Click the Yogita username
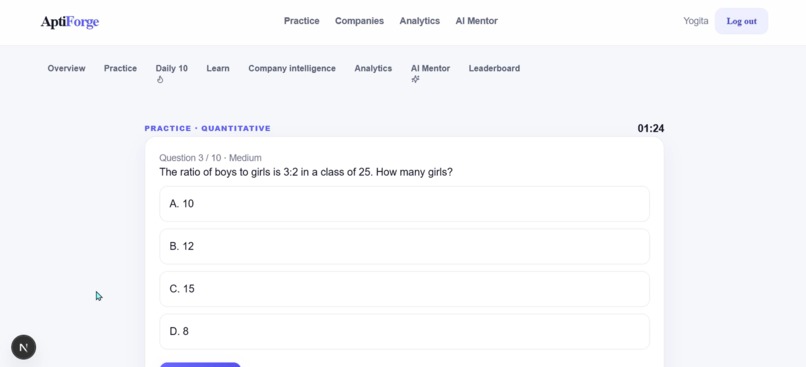 click(695, 21)
